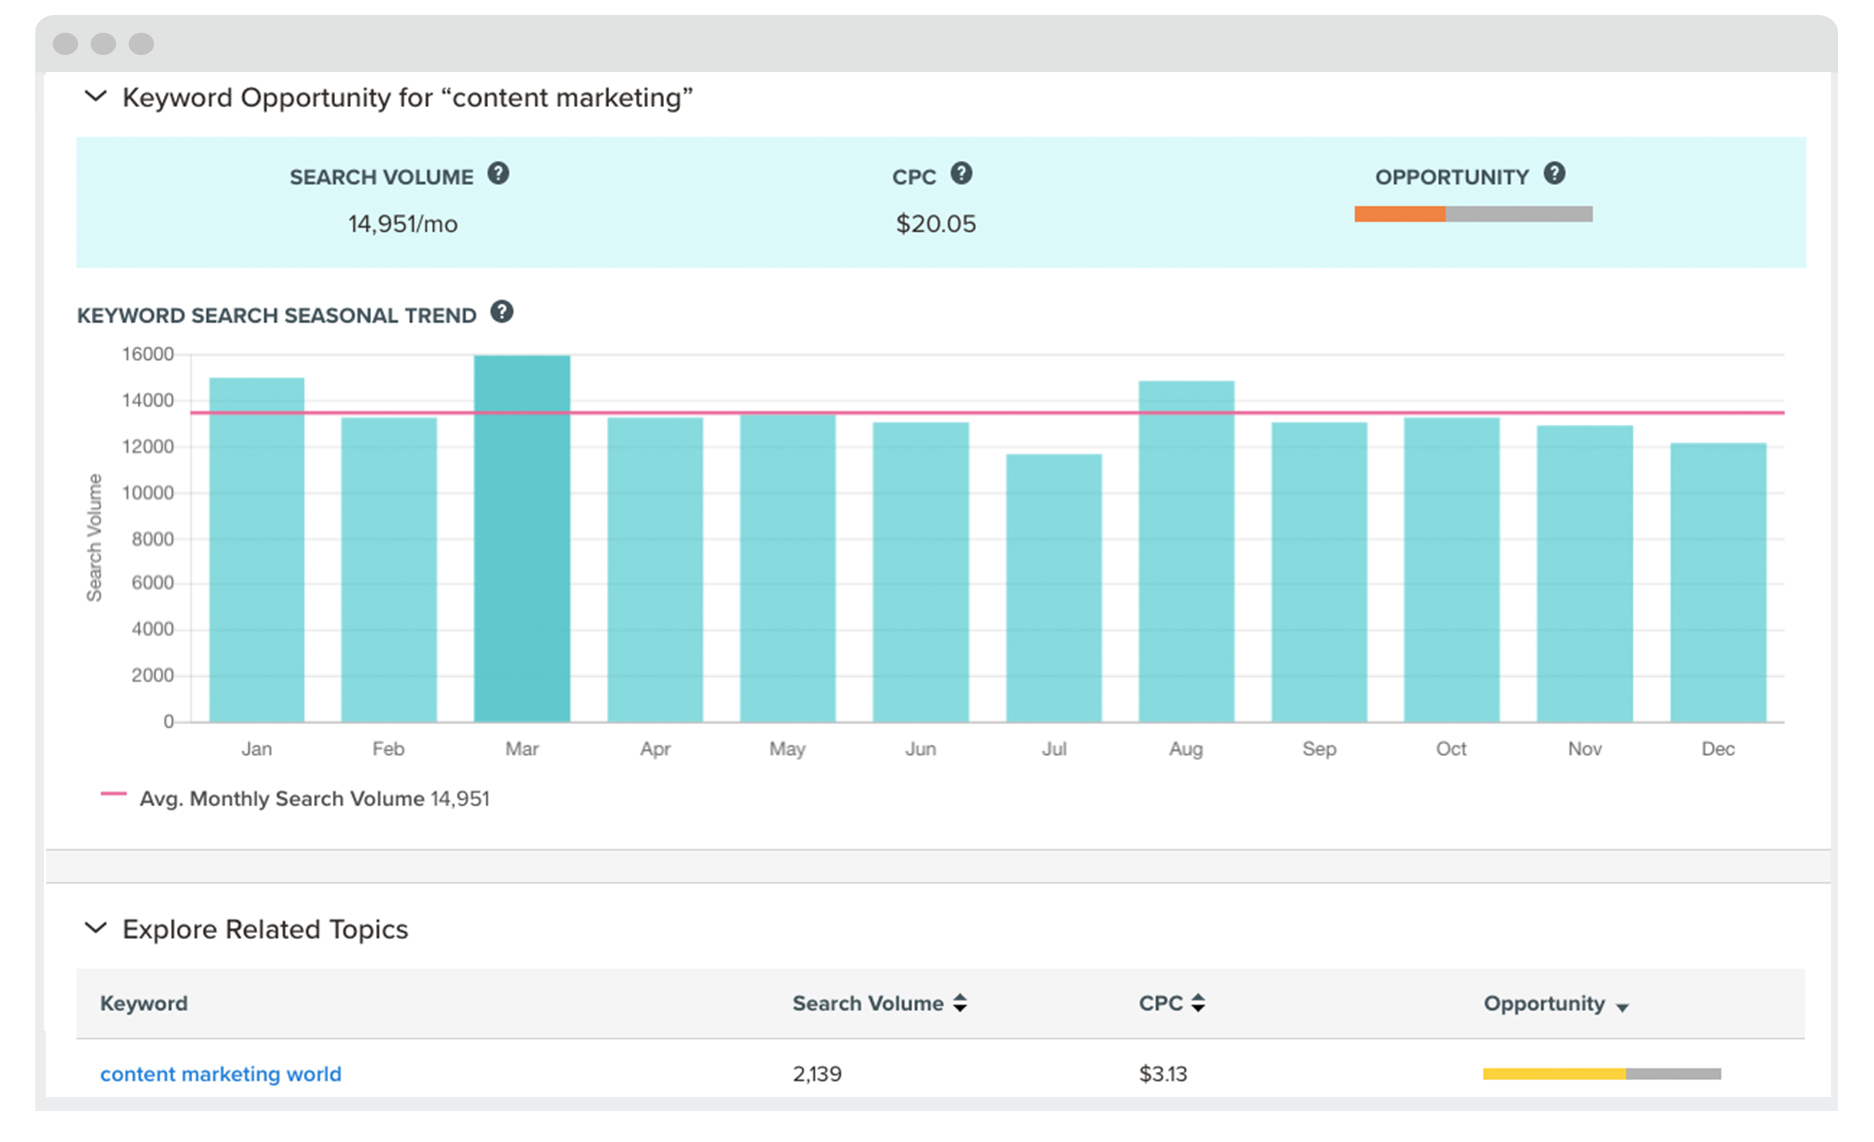Select the highlighted Mar bar in chart
1874x1142 pixels.
pos(522,540)
